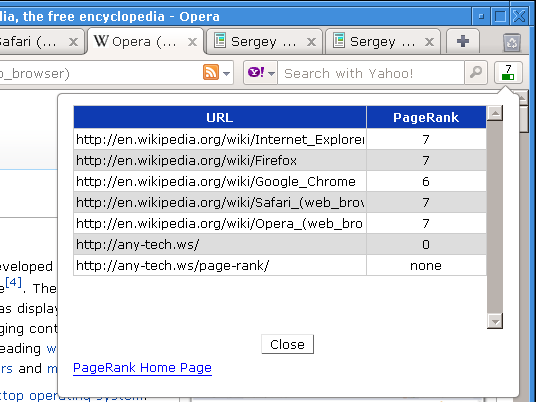The width and height of the screenshot is (536, 402).
Task: Close the Opera Wikipedia tab
Action: (192, 42)
